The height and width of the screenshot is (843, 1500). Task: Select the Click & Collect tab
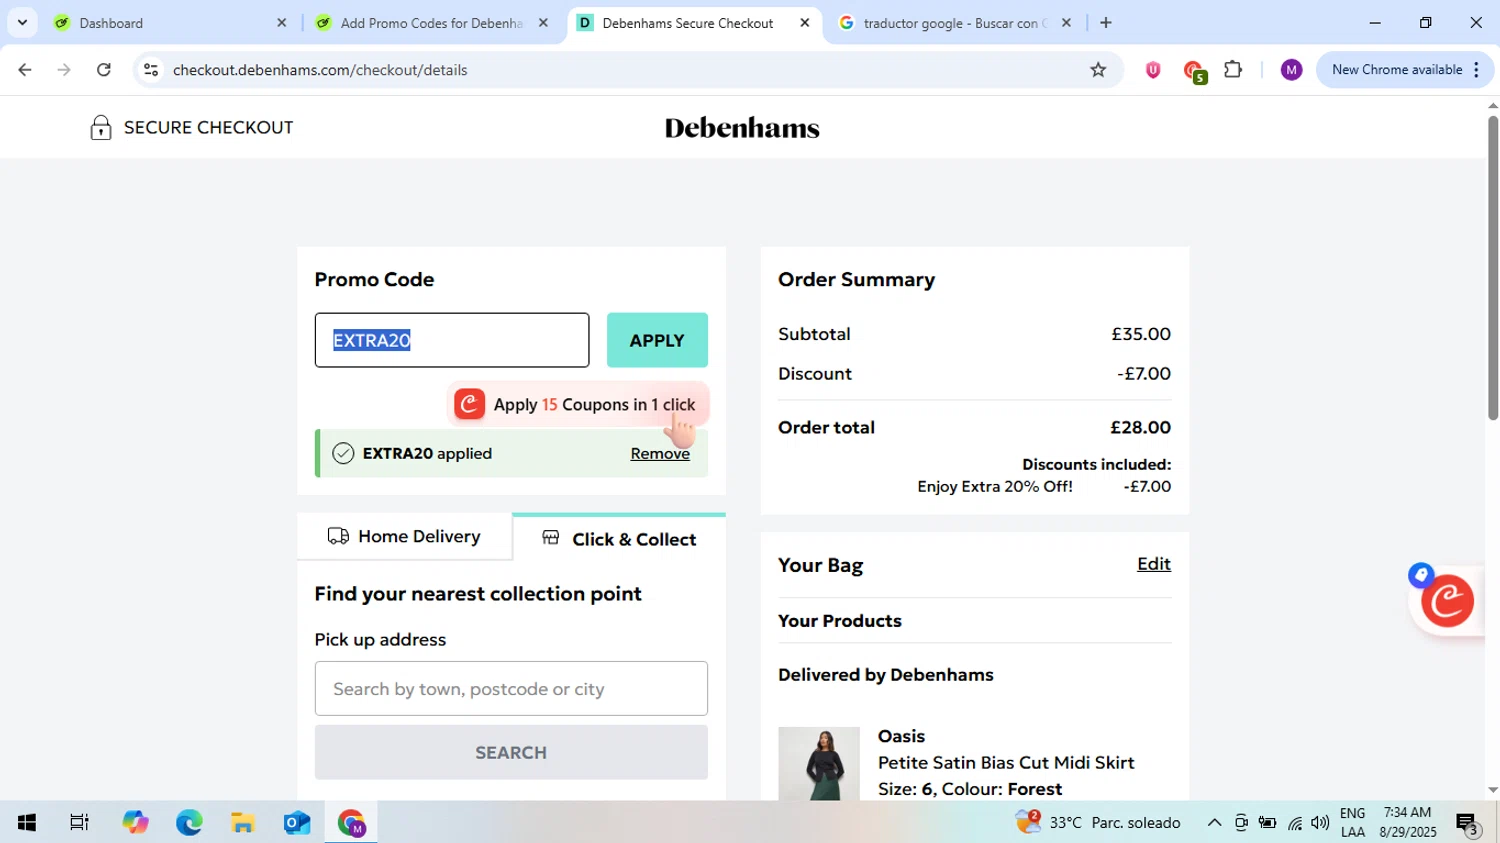click(619, 539)
